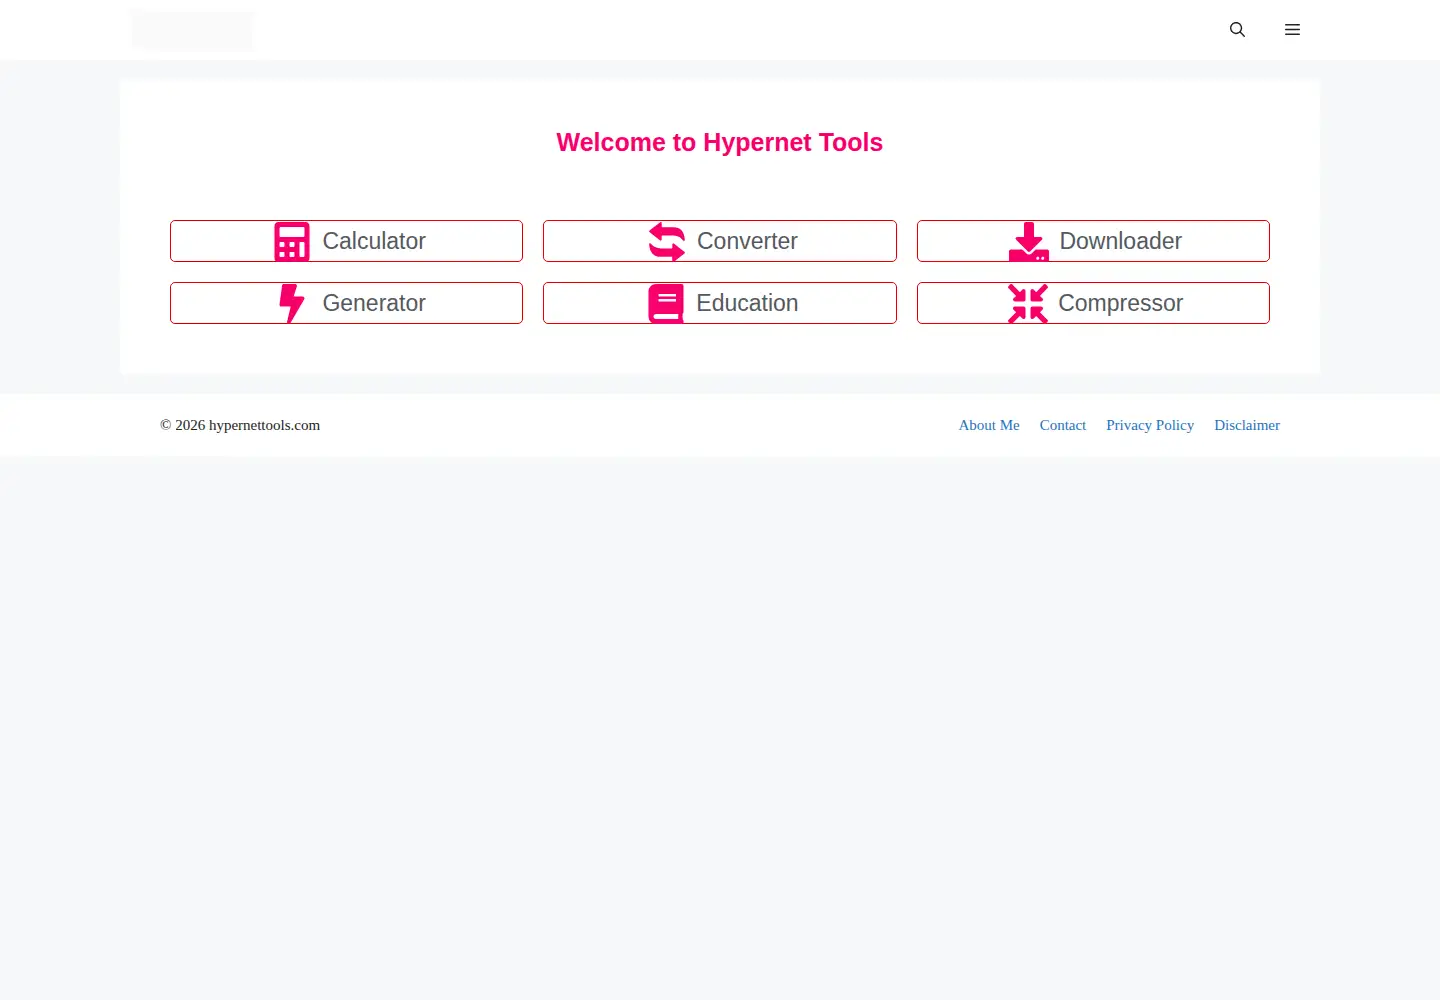Click the download-arrow icon on the Downloader button
Viewport: 1440px width, 1000px height.
[x=1029, y=242]
